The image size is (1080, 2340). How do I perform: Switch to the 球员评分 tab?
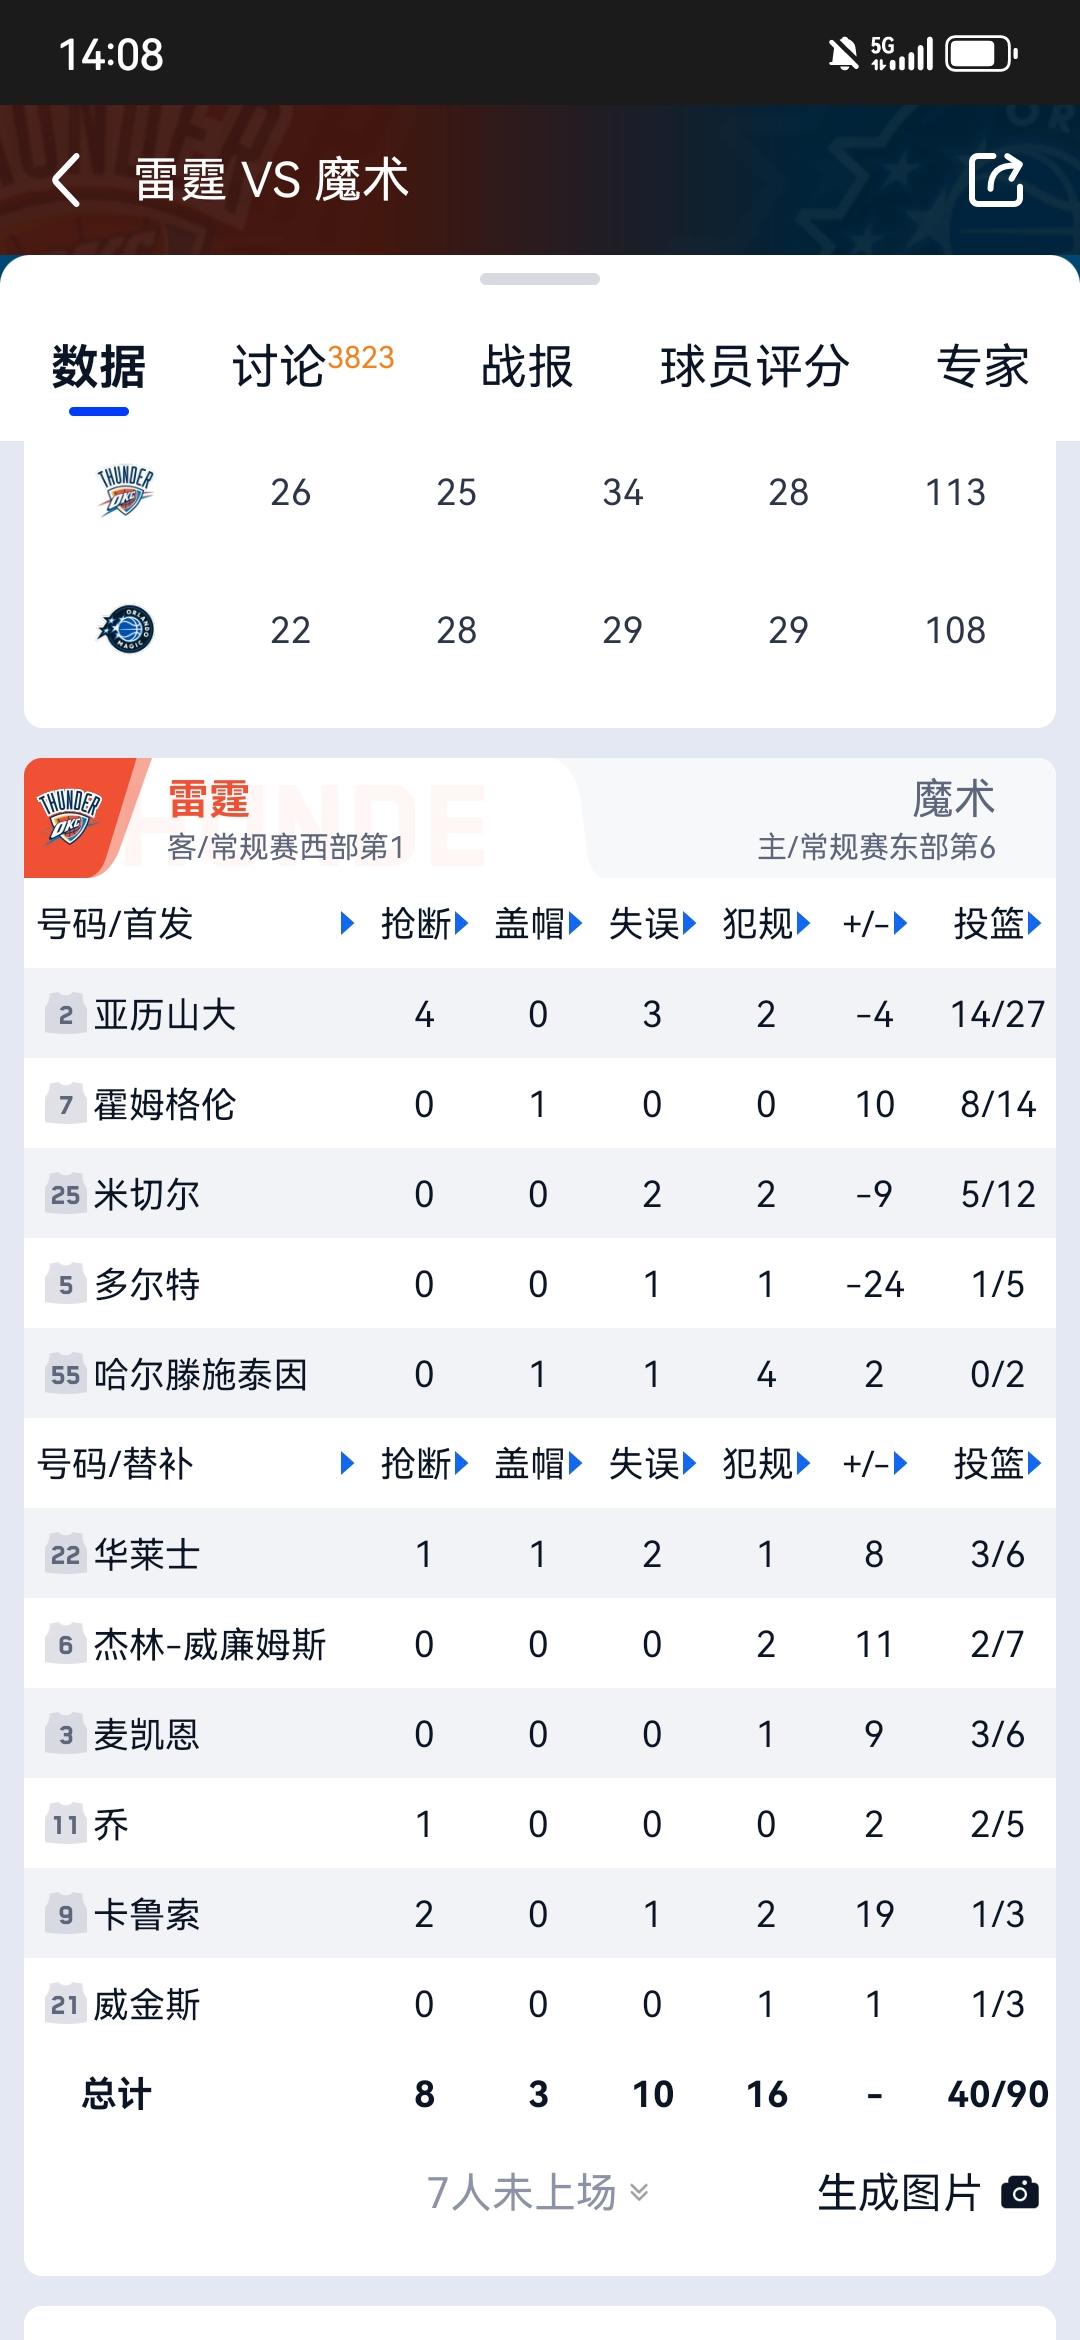pyautogui.click(x=755, y=366)
